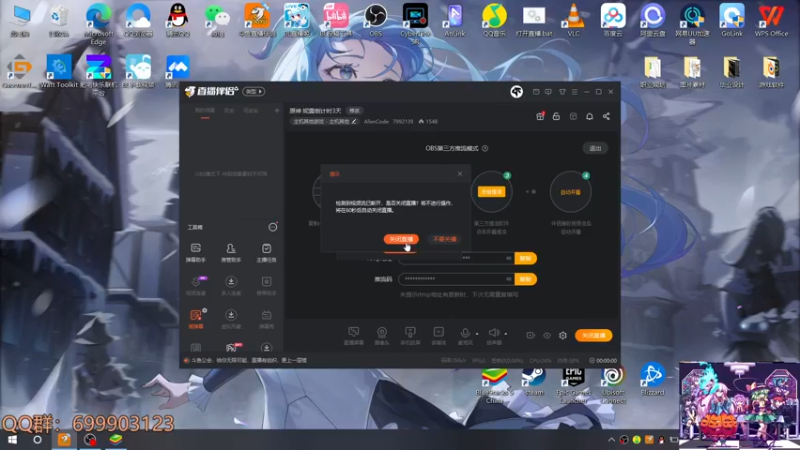Open the 弹幕助手 tool
Viewport: 800px width, 450px height.
(x=195, y=253)
